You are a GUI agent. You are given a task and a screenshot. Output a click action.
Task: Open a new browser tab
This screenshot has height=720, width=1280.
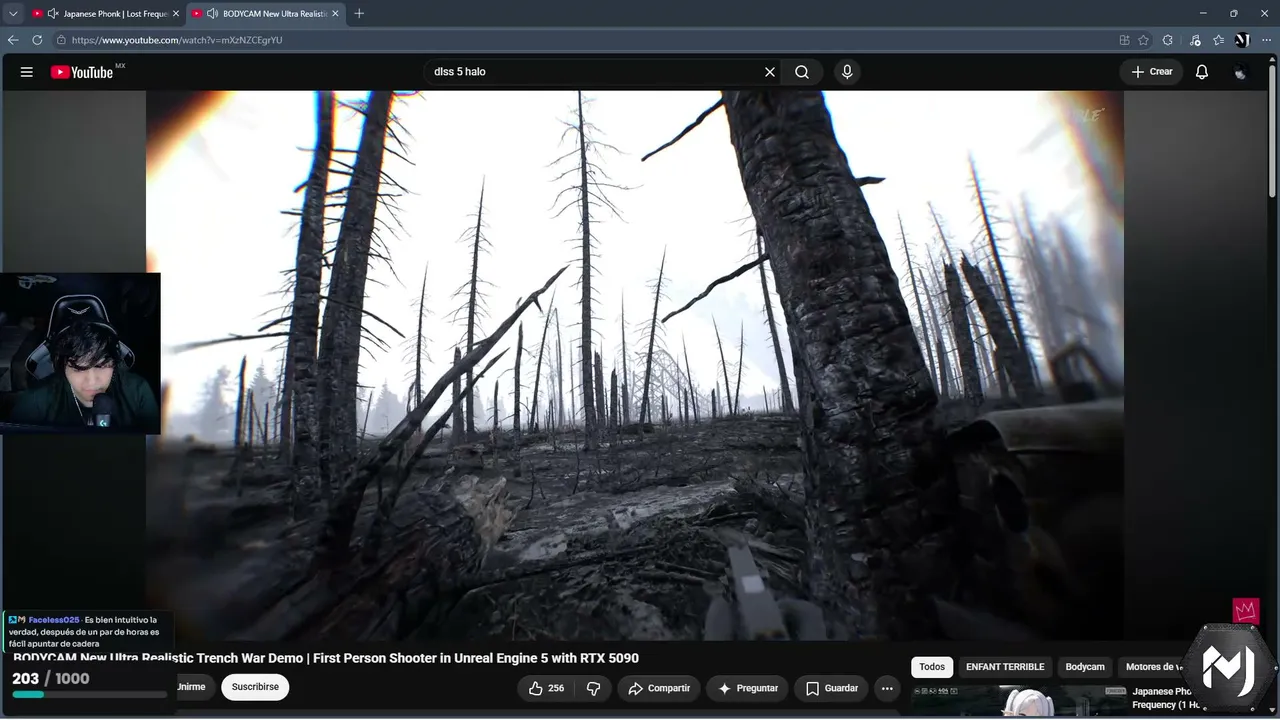[359, 13]
